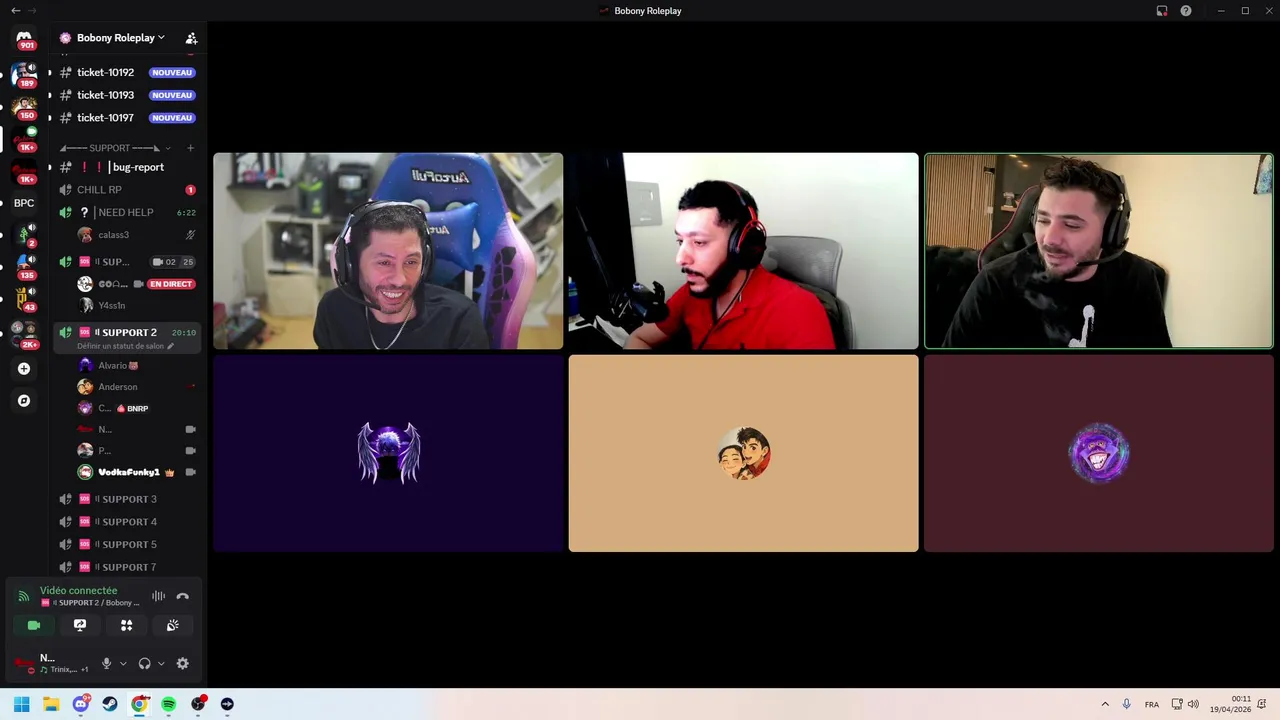Viewport: 1280px width, 720px height.
Task: Join the SUPPORT 3 voice channel
Action: [127, 499]
